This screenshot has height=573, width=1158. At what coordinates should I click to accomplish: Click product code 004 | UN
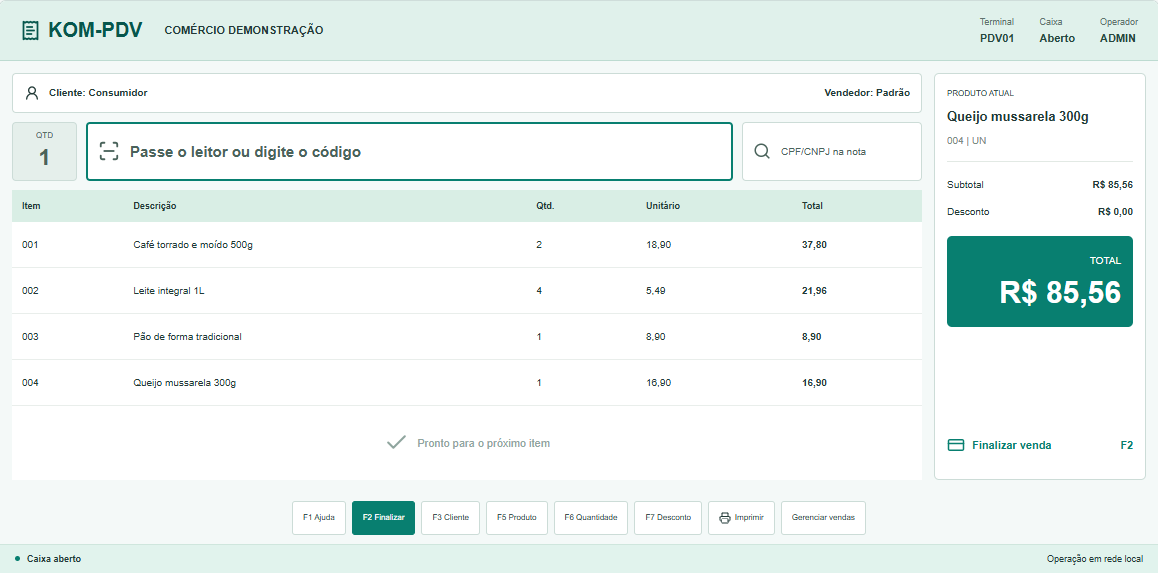click(967, 140)
